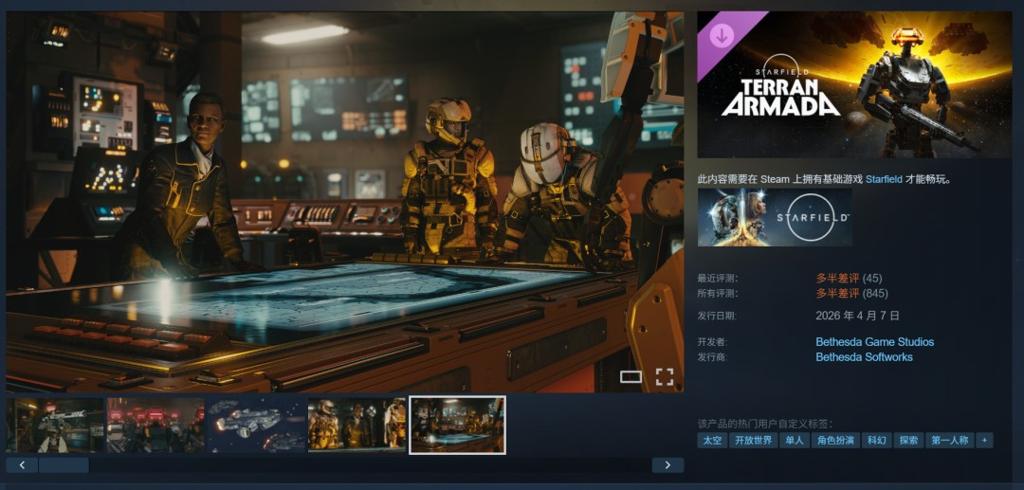Open fullscreen view of screenshot

(x=664, y=376)
